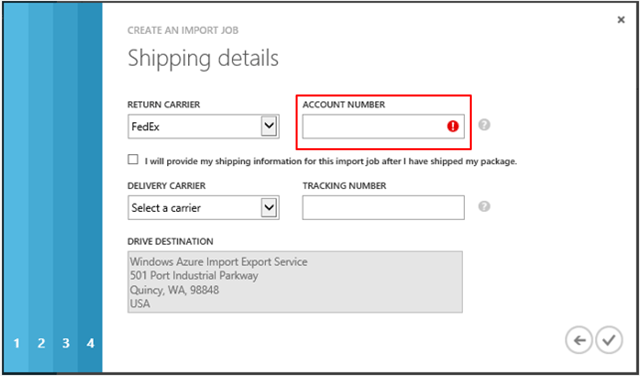Click the 'RETURN CARRIER' label

[x=164, y=105]
